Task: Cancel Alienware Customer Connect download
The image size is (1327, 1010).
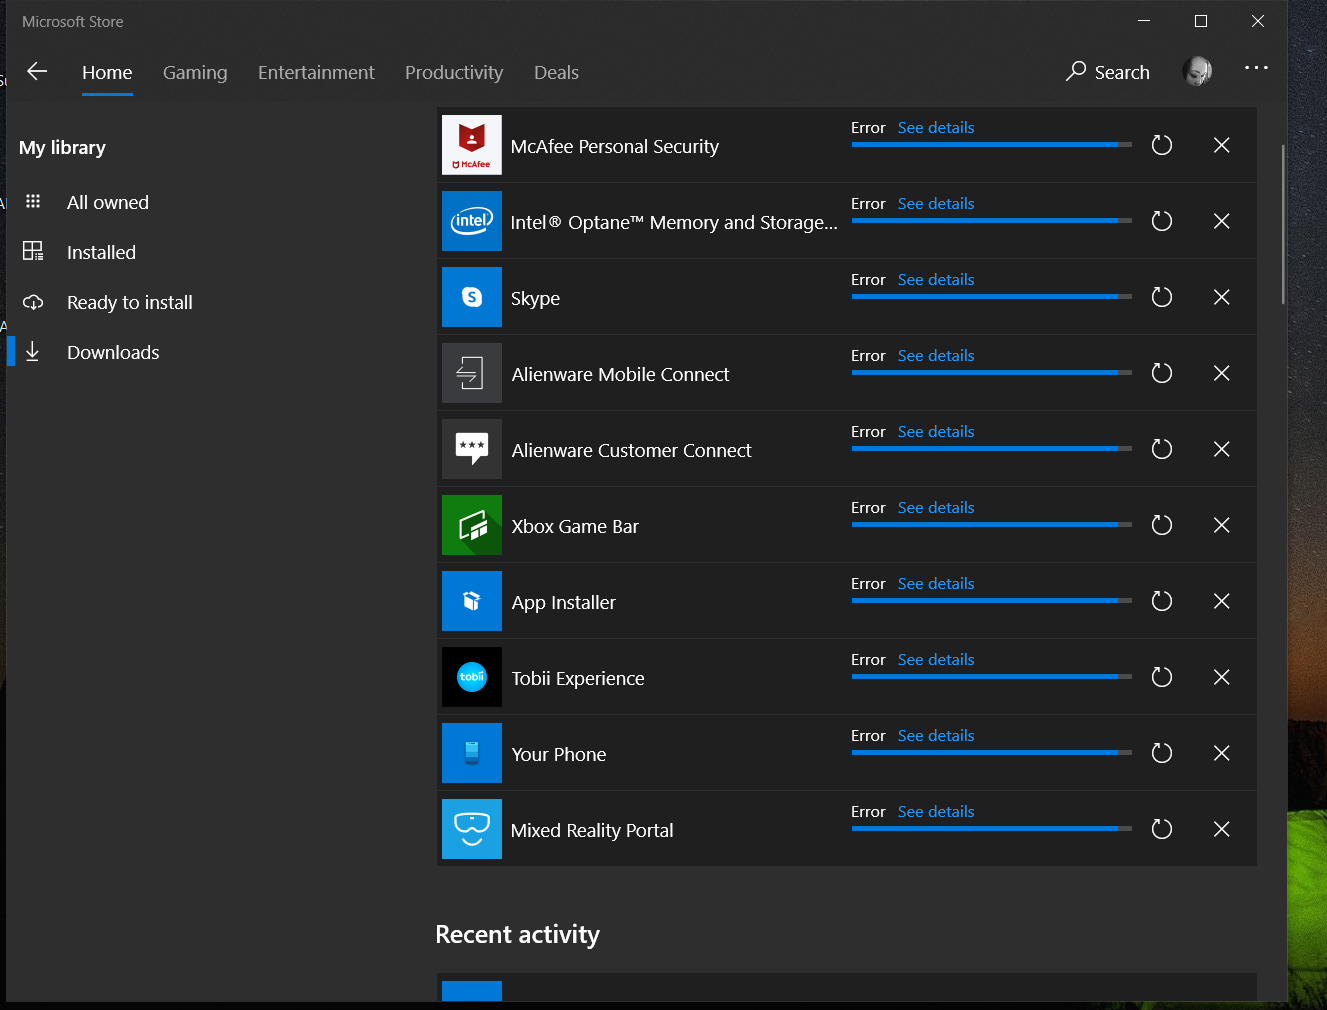Action: click(1221, 449)
